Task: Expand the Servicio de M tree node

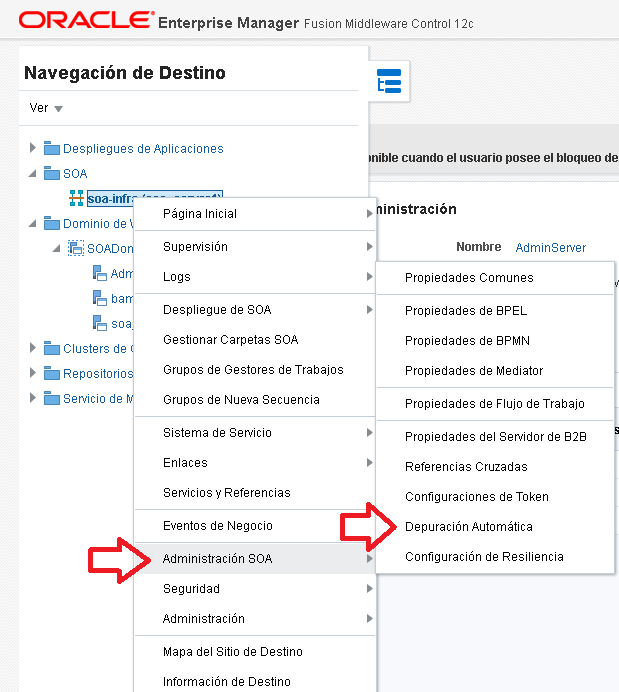Action: tap(33, 398)
